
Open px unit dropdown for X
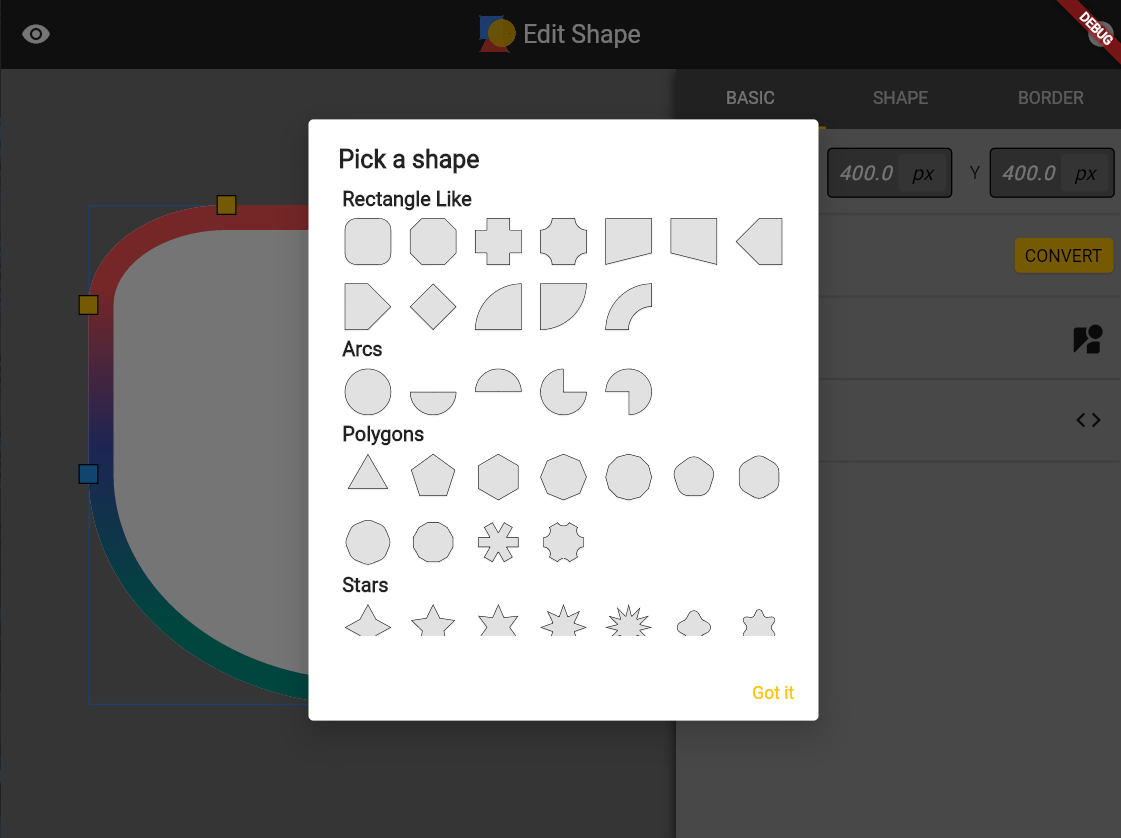pyautogui.click(x=923, y=173)
